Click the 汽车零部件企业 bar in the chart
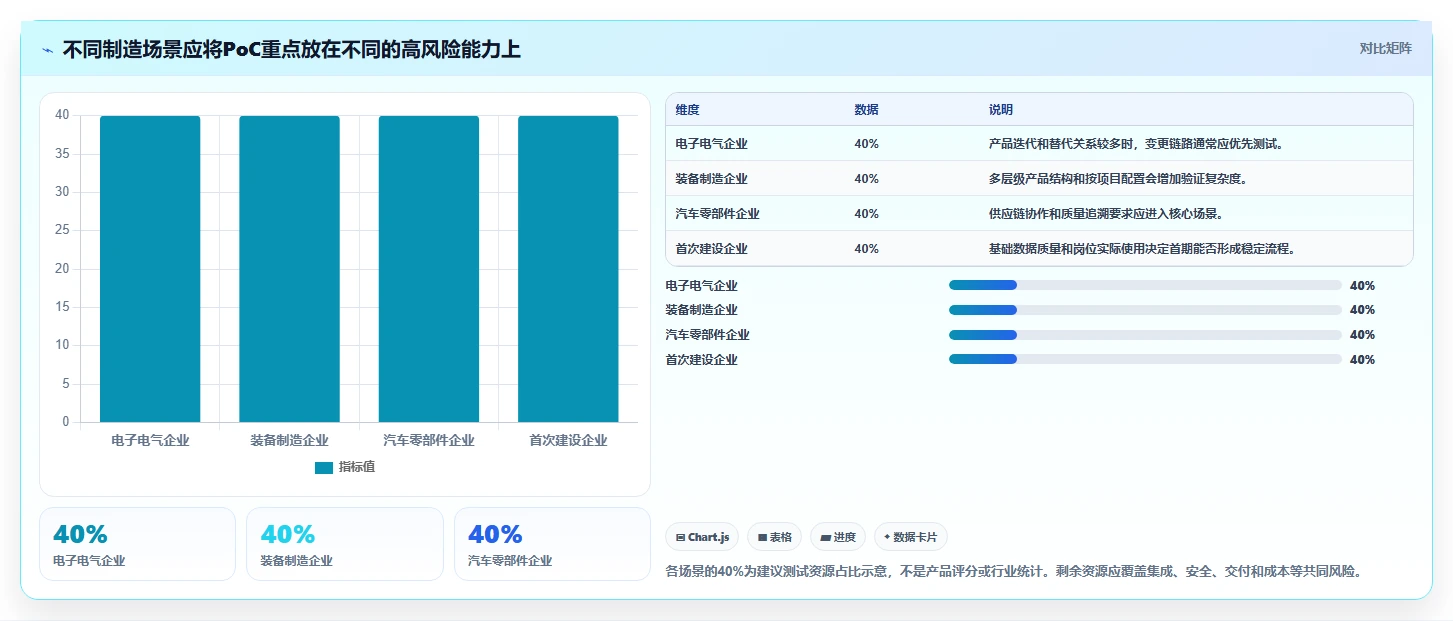Screen dimensions: 1453x621 tap(428, 269)
